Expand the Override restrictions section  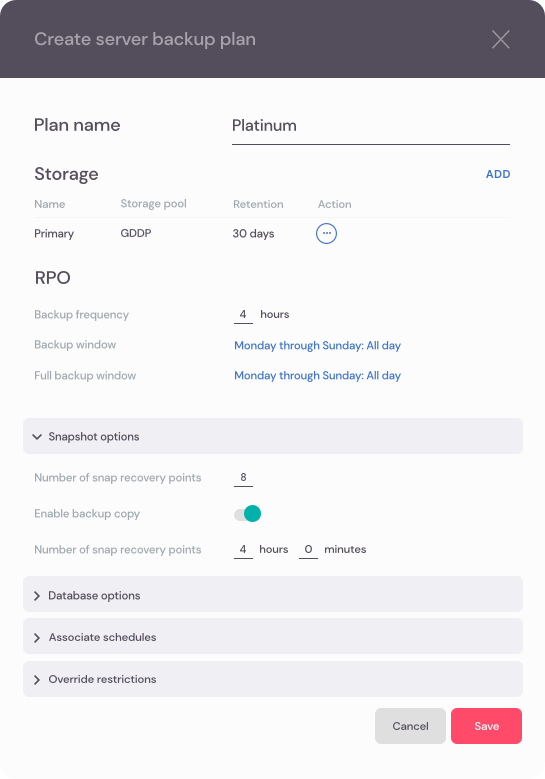click(273, 679)
